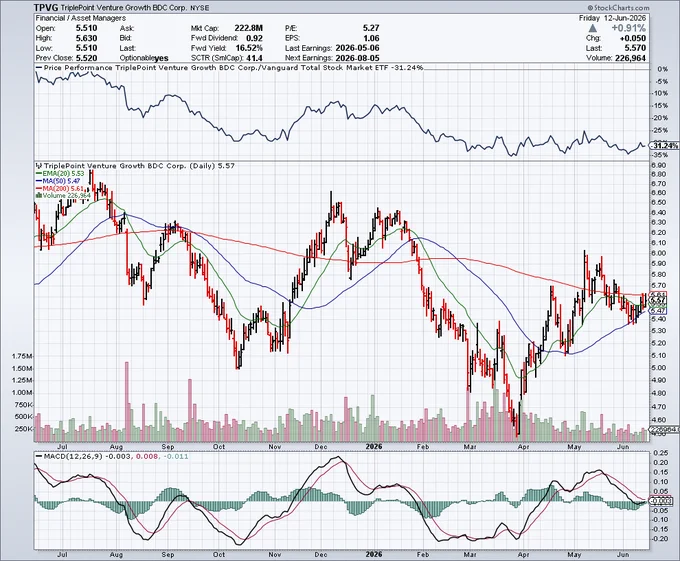This screenshot has height=561, width=680.
Task: Click the 2026 year label under the volume bars
Action: point(374,447)
